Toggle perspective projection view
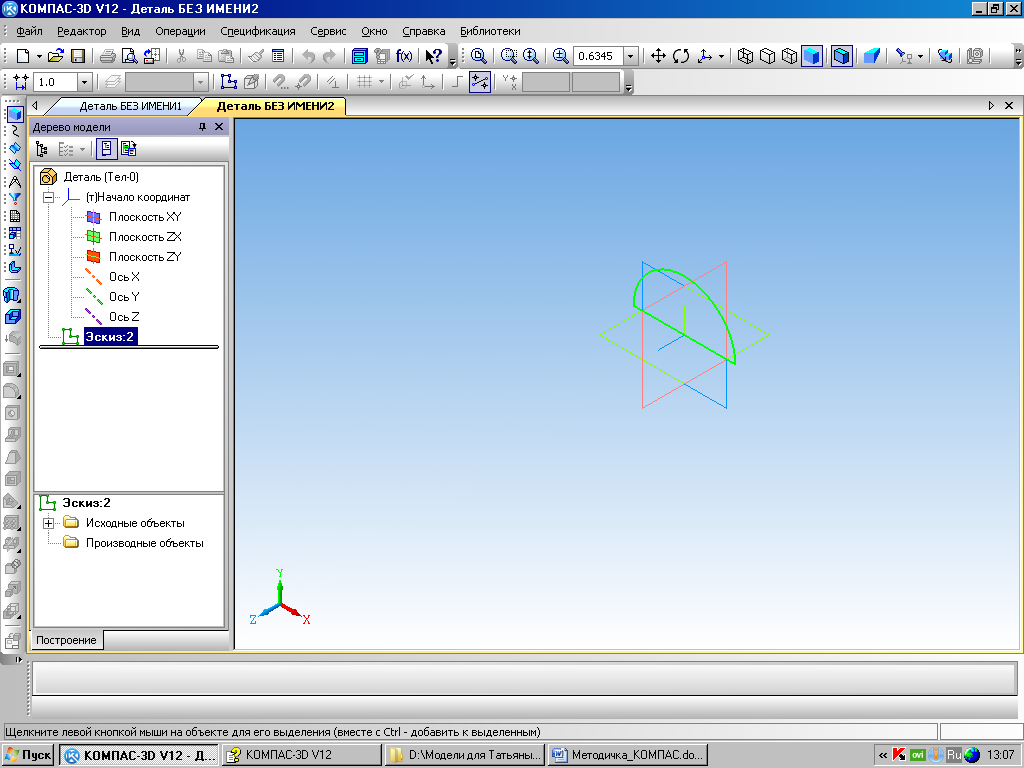Image resolution: width=1024 pixels, height=768 pixels. click(871, 56)
